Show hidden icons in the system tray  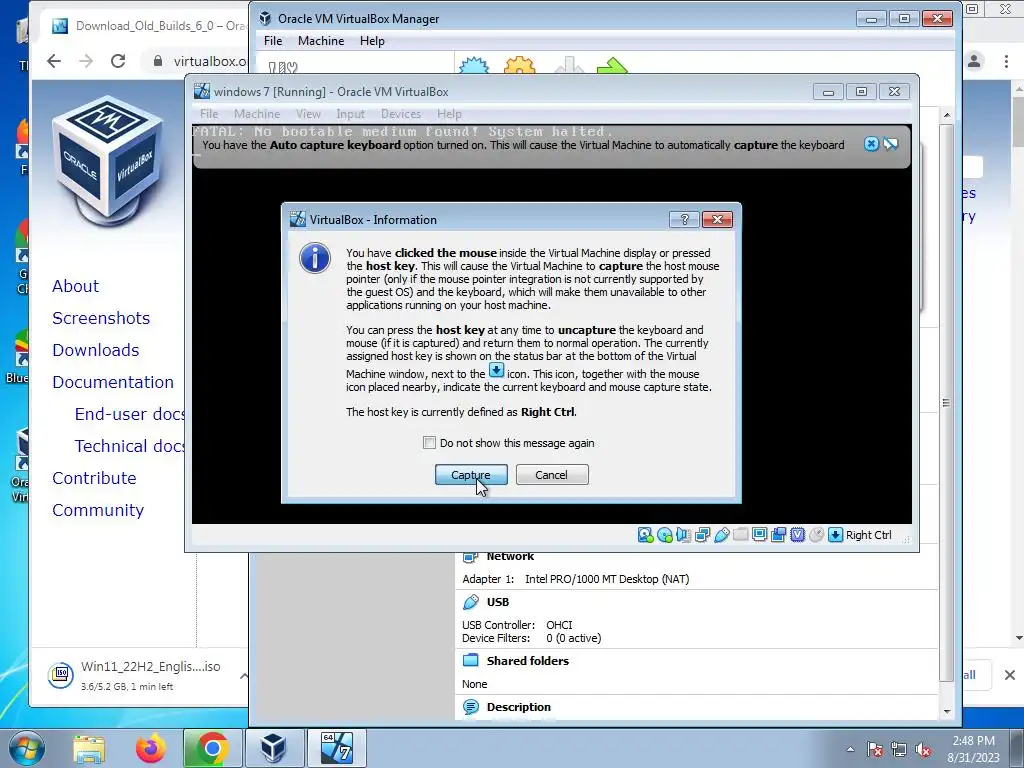pos(850,749)
